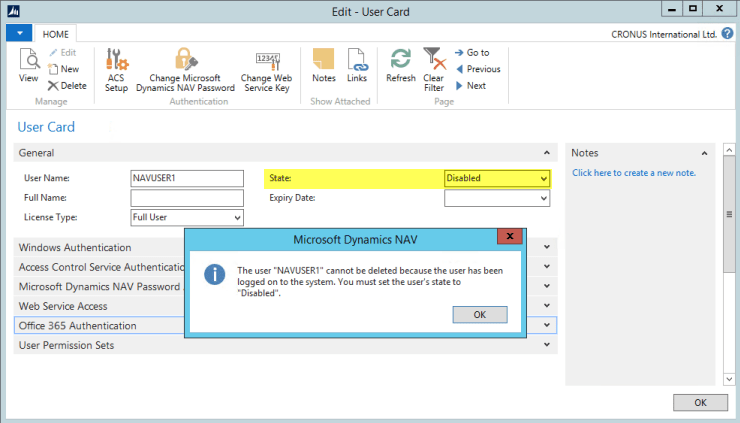The height and width of the screenshot is (423, 740).
Task: Select the HOME ribbon tab
Action: tap(56, 34)
